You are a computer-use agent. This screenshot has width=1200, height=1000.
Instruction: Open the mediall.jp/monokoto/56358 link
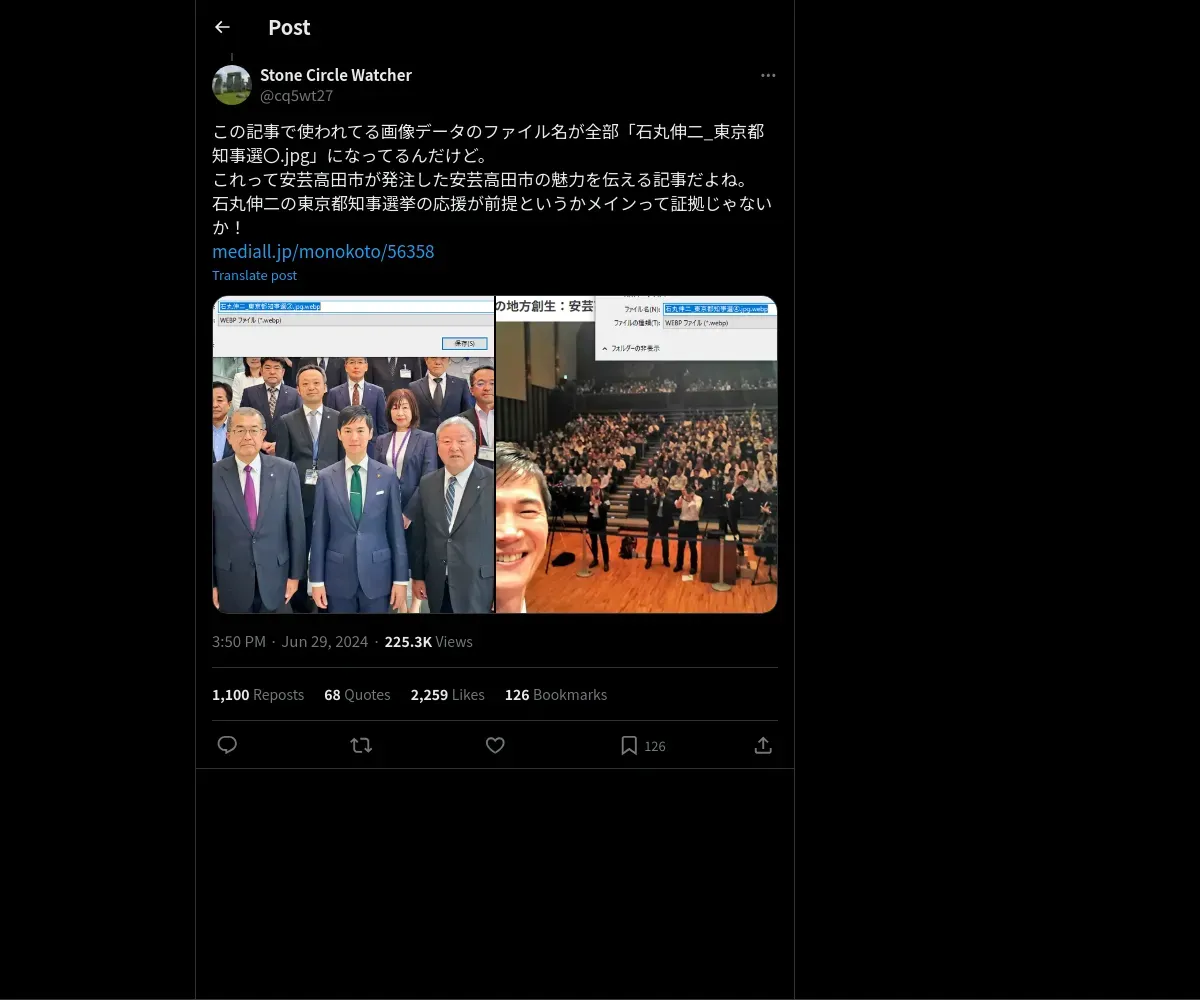[323, 251]
